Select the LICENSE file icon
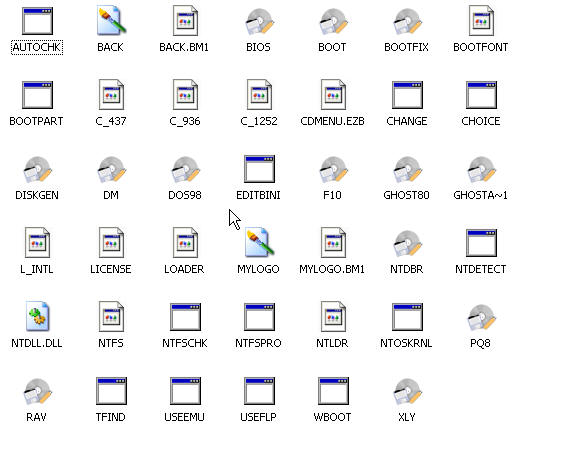The height and width of the screenshot is (458, 582). click(111, 242)
